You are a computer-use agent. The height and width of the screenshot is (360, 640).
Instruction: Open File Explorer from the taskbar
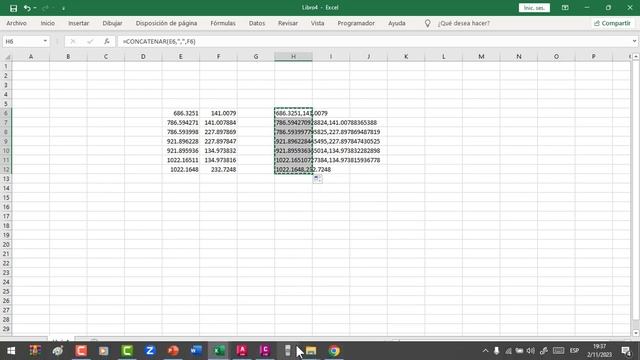(311, 351)
